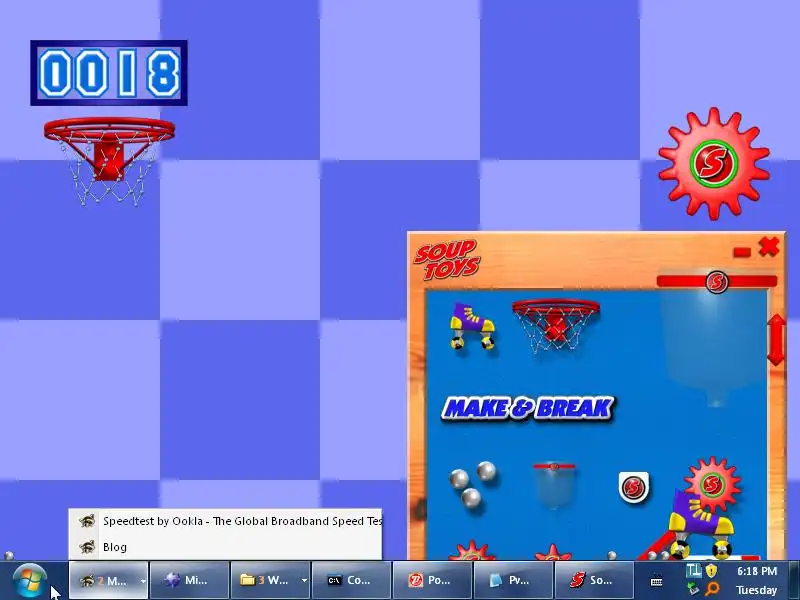Click the purple roller skate toy in toy box

pos(472,327)
